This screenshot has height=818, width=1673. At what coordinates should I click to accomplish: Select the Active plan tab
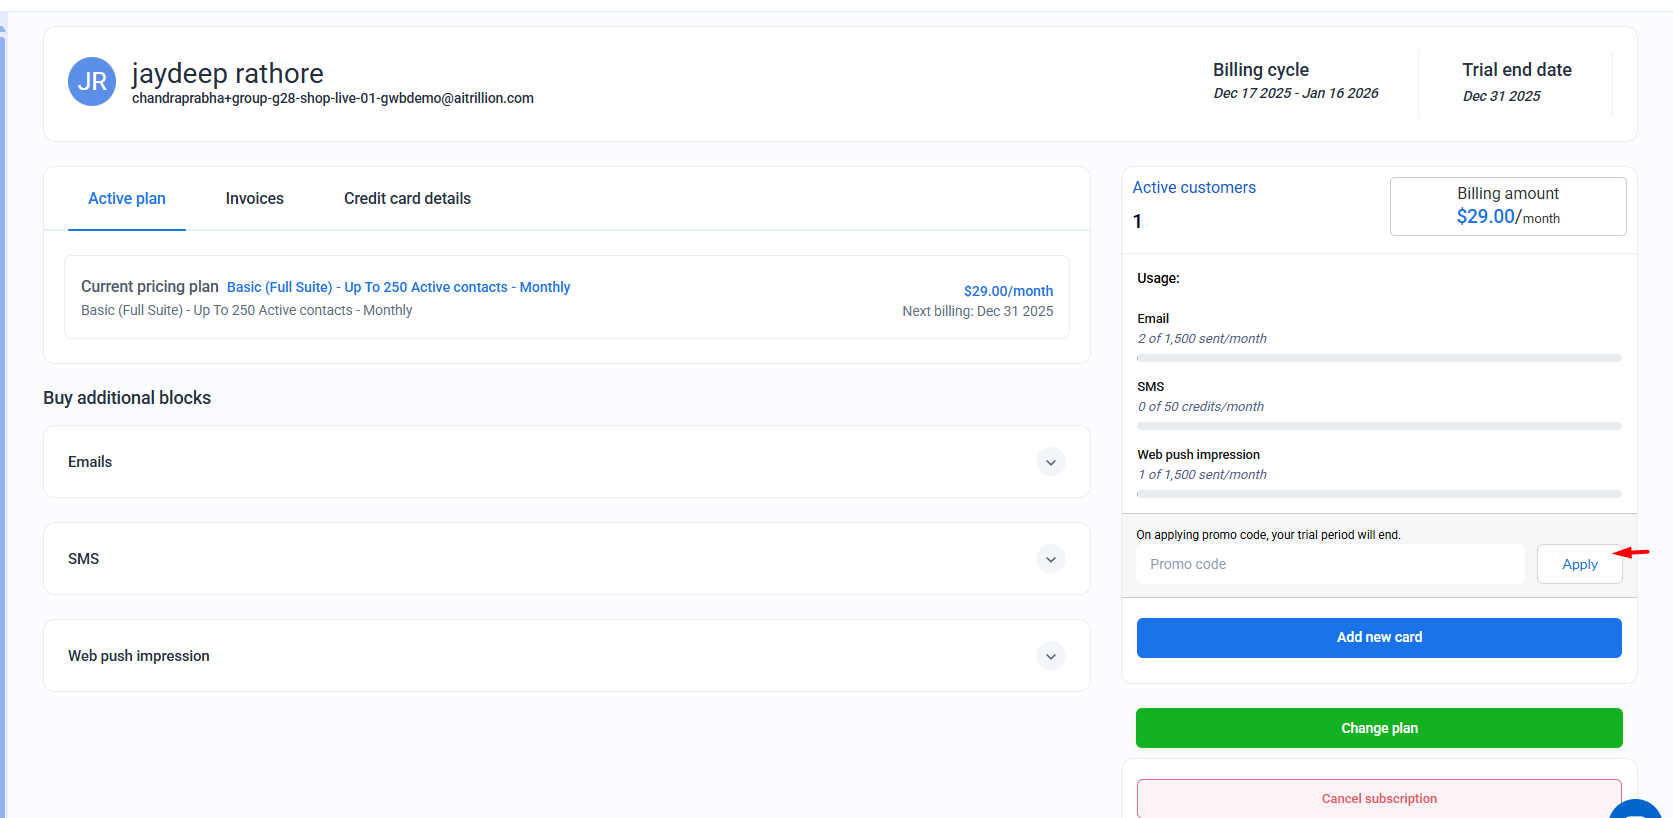tap(127, 199)
